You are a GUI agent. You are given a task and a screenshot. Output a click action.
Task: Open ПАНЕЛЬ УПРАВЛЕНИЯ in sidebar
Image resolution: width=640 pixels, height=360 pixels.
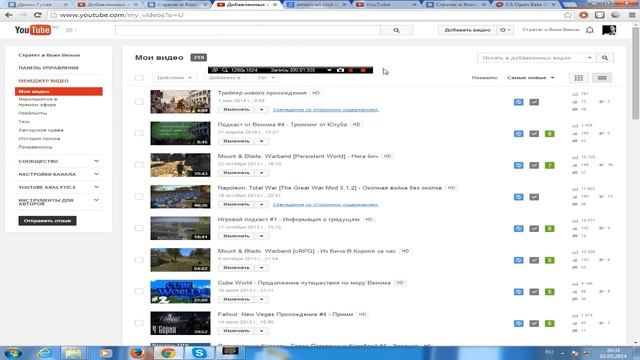[49, 68]
